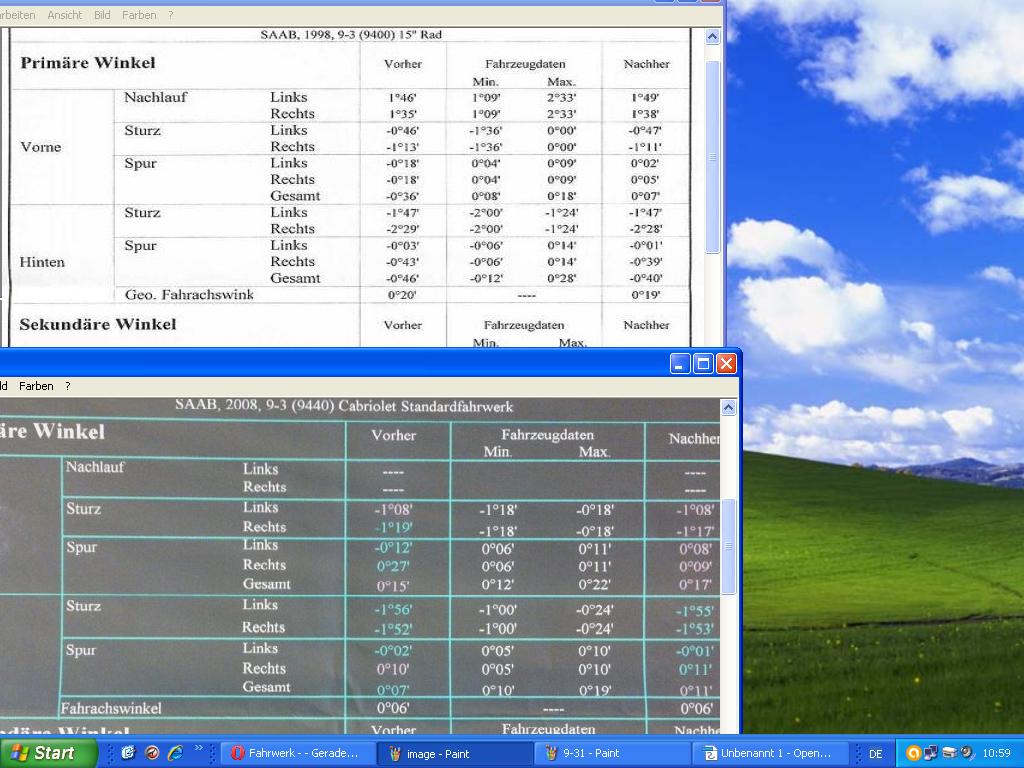This screenshot has height=768, width=1024.
Task: Open Ansicht menu in upper Paint window
Action: pos(65,14)
